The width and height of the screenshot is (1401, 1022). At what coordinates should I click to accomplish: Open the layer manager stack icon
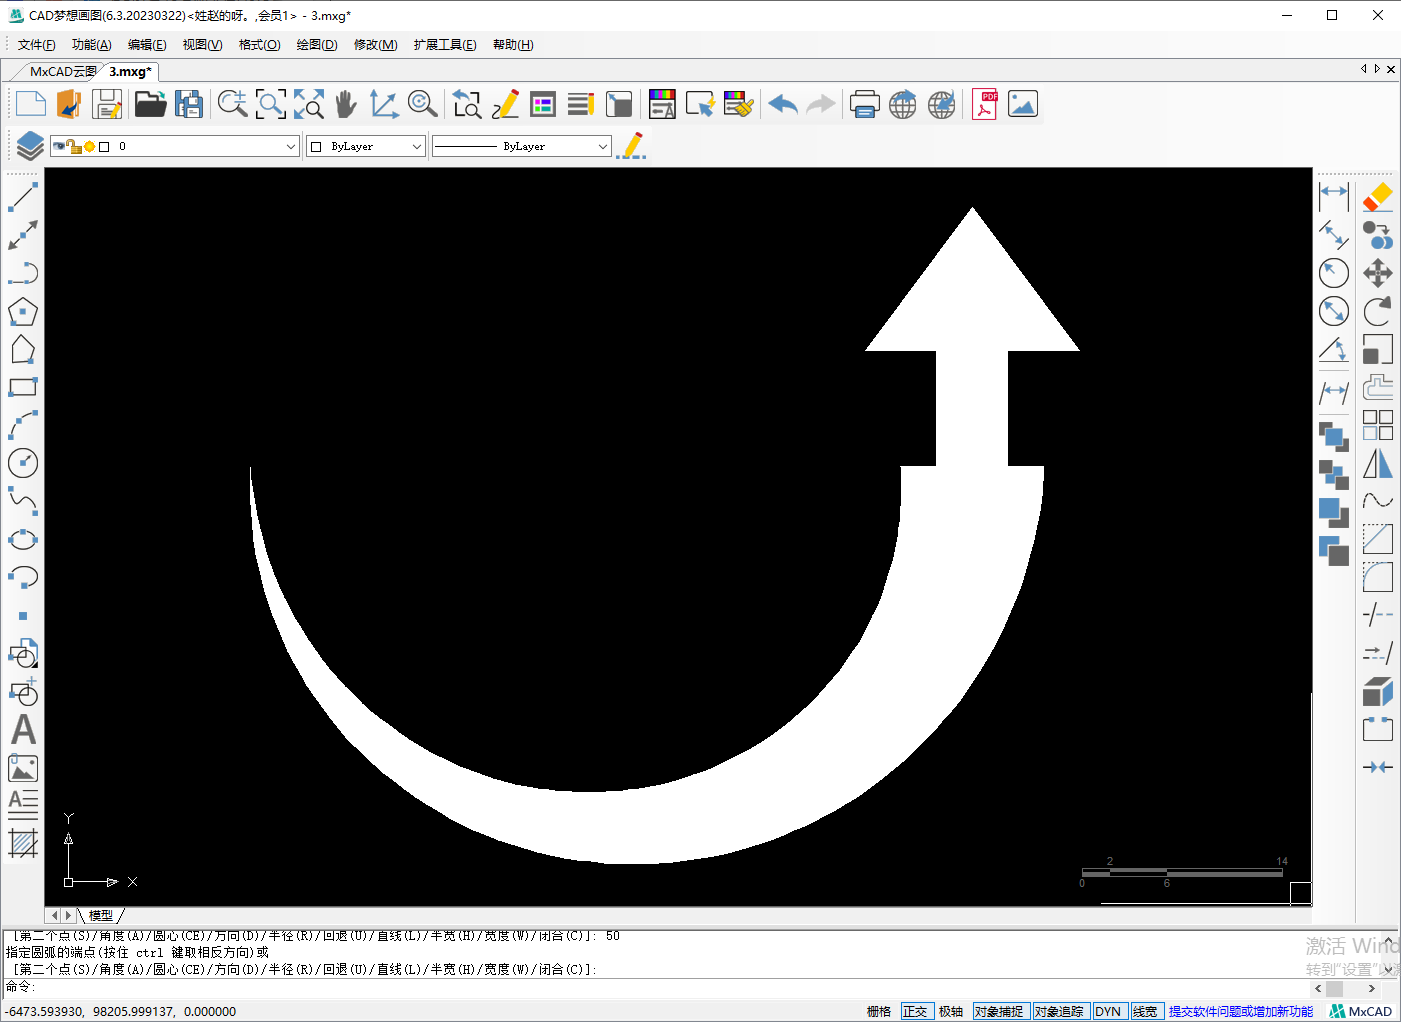pos(29,146)
